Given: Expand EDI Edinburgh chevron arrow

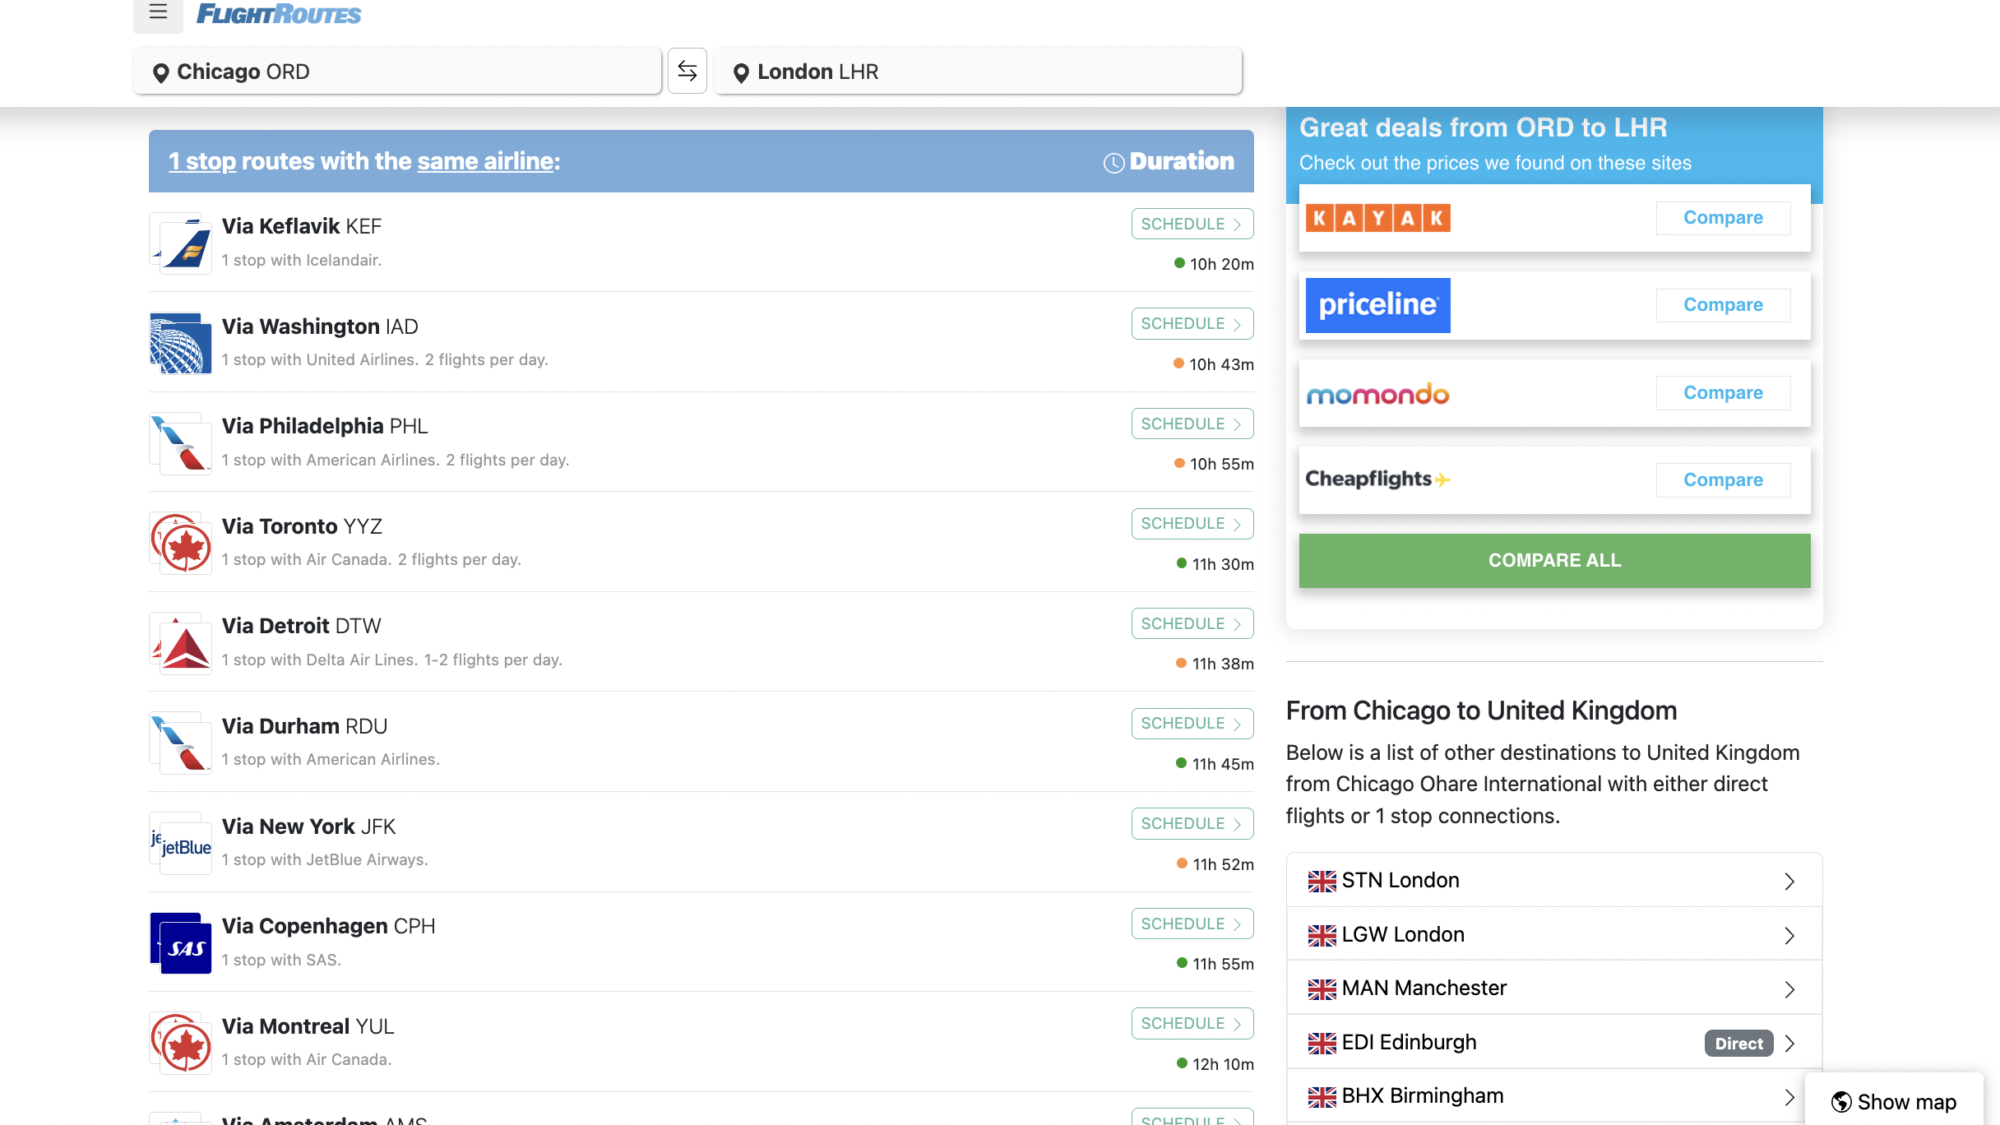Looking at the screenshot, I should click(x=1789, y=1043).
